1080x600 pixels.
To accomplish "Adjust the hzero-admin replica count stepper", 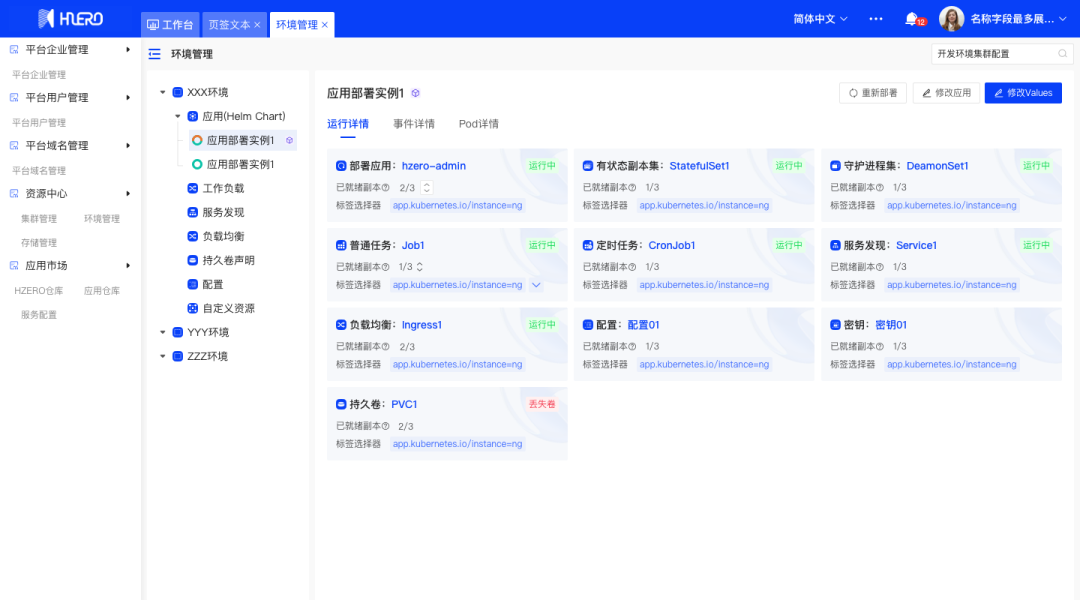I will [x=427, y=187].
